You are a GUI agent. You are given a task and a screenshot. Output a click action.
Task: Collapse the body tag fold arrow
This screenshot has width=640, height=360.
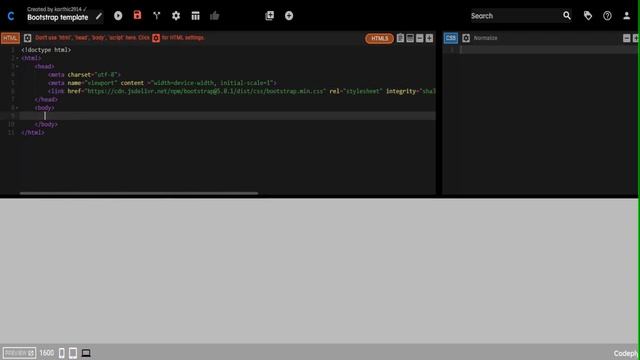click(17, 108)
